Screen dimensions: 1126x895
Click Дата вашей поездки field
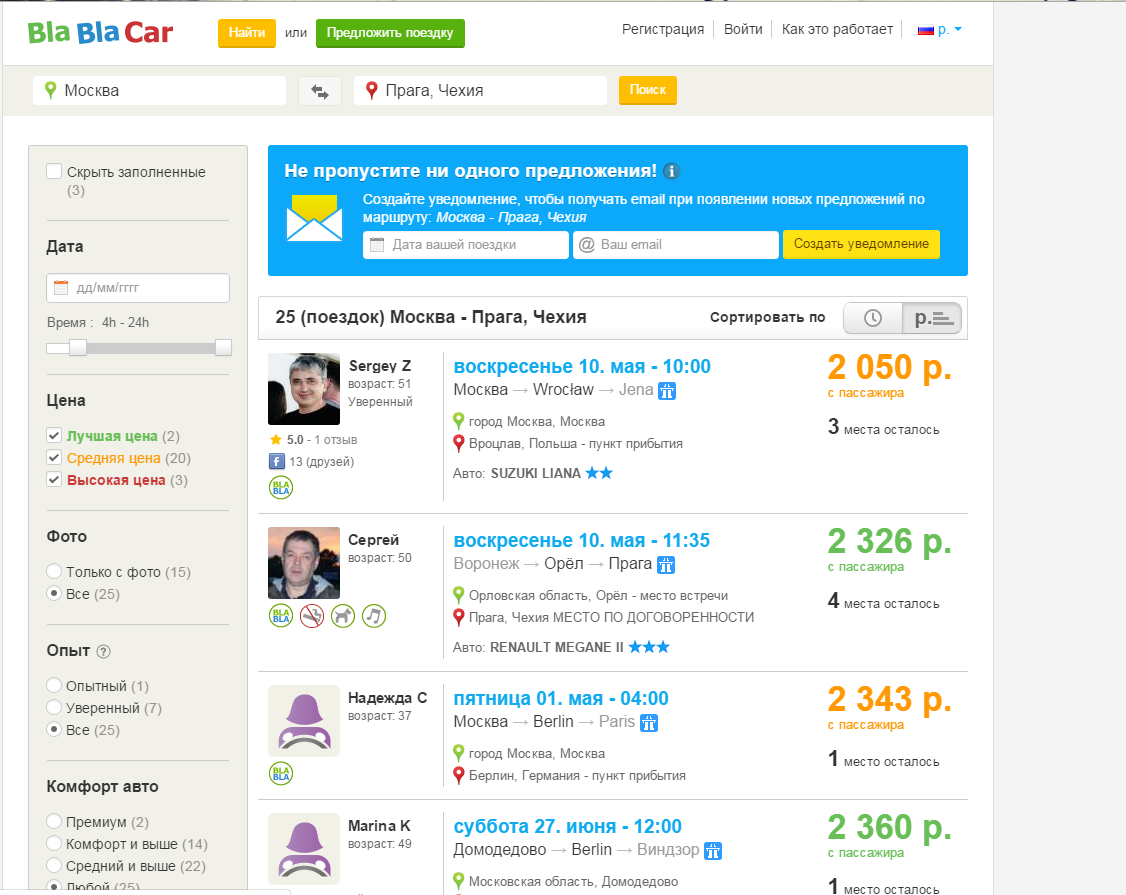(x=465, y=245)
